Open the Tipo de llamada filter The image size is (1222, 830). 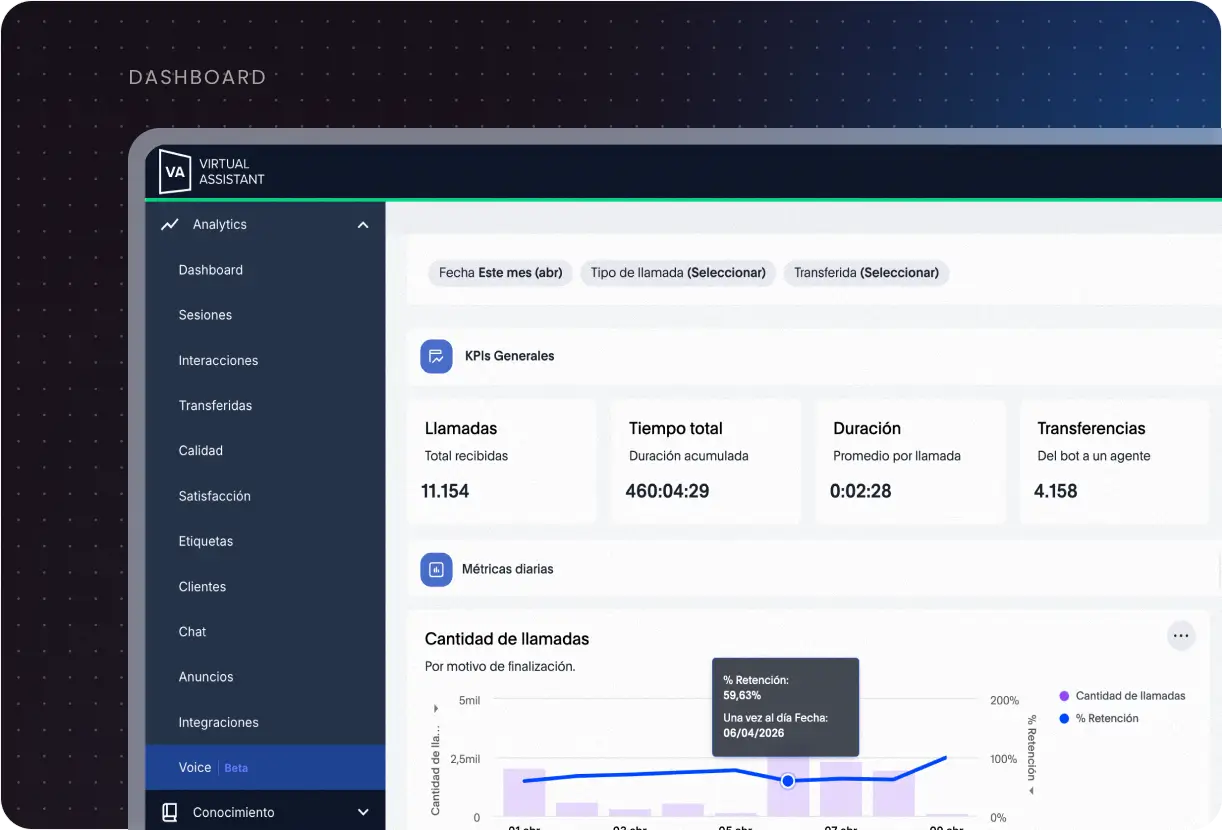click(x=678, y=273)
